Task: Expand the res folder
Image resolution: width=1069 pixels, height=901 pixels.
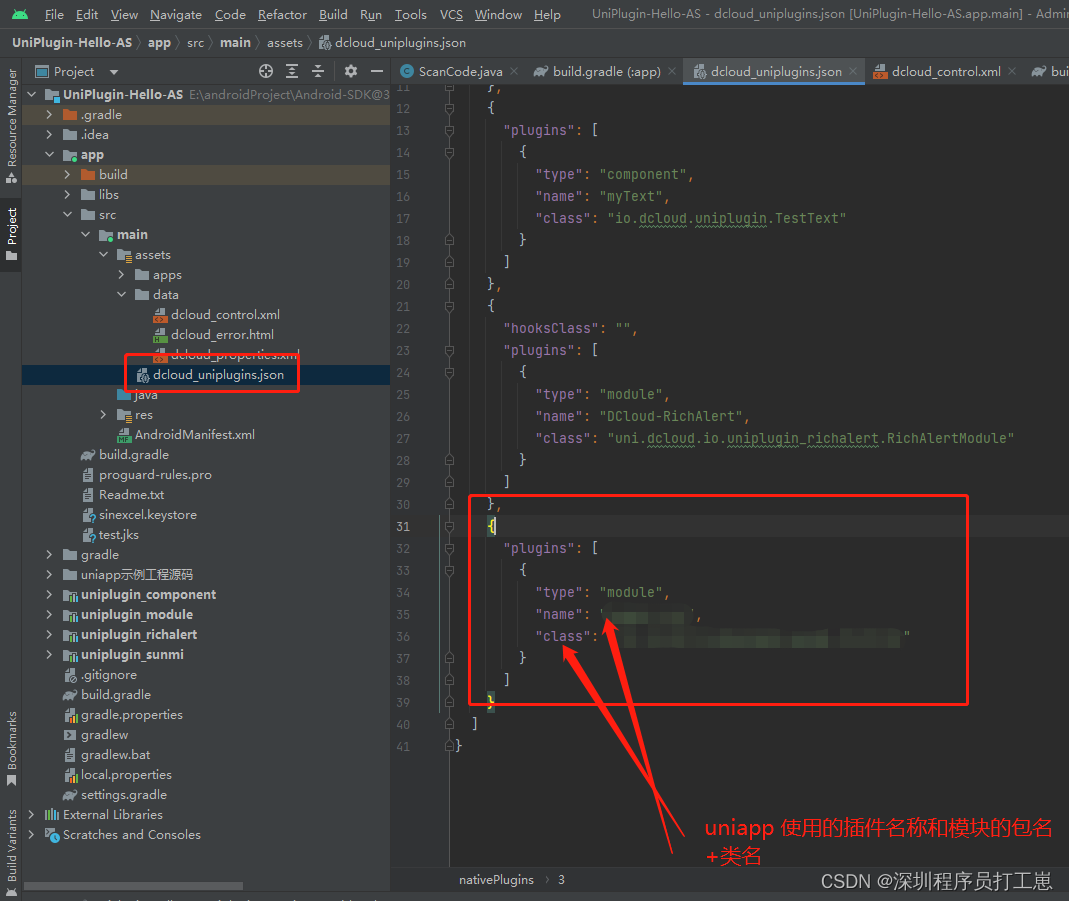Action: [x=103, y=414]
